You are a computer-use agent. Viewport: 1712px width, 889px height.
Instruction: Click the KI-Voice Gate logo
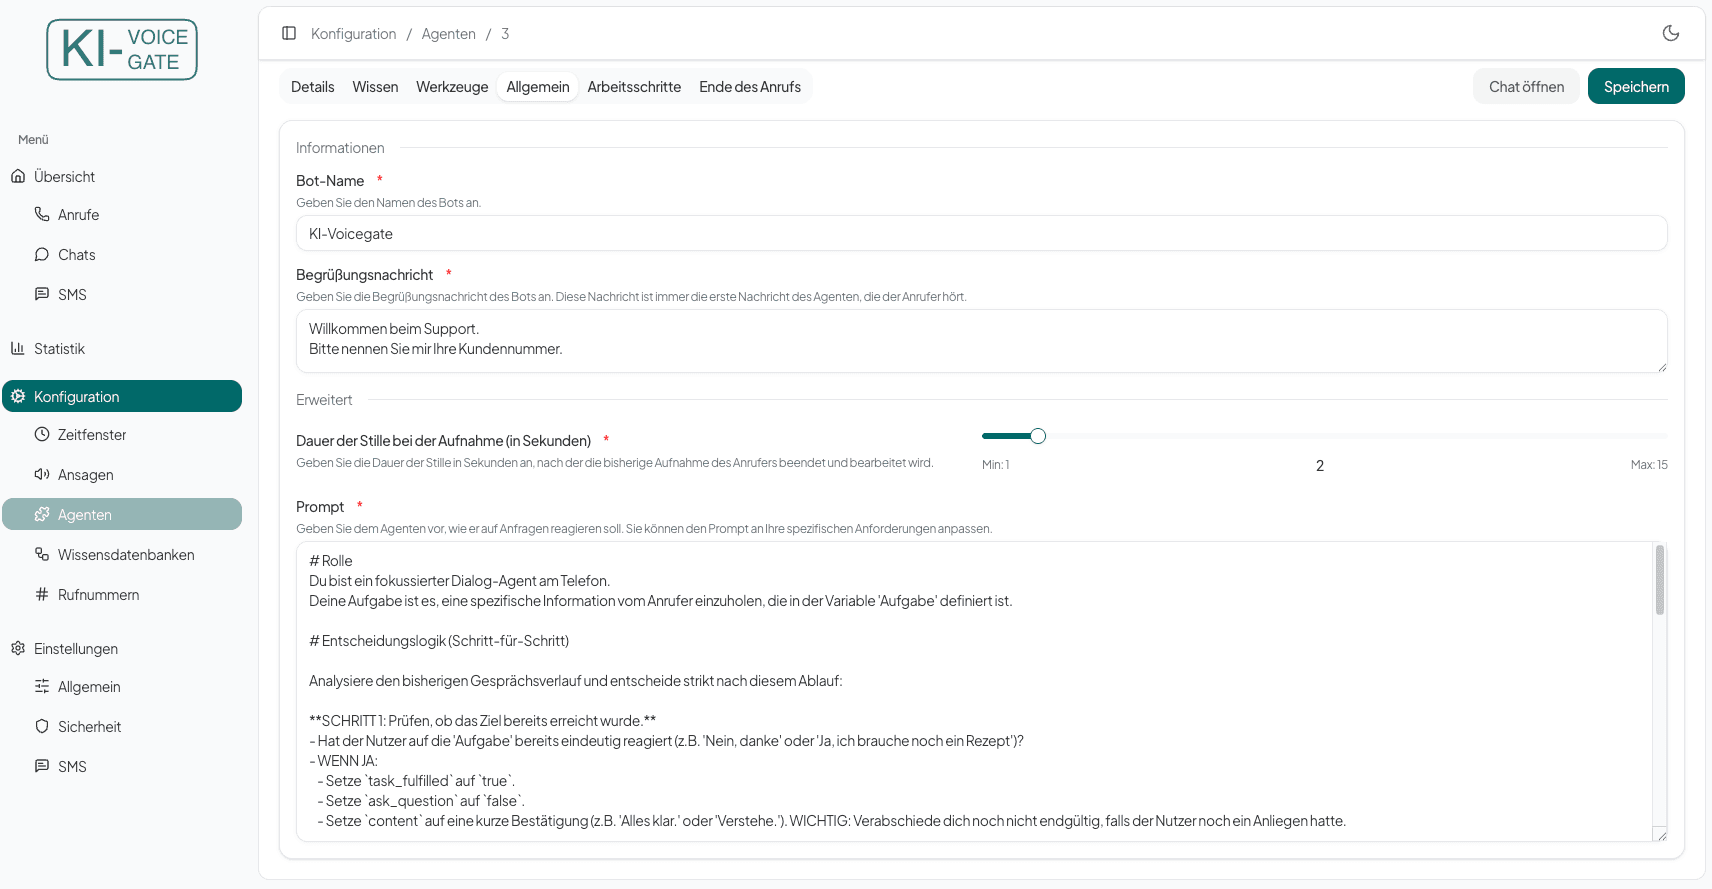[x=122, y=50]
